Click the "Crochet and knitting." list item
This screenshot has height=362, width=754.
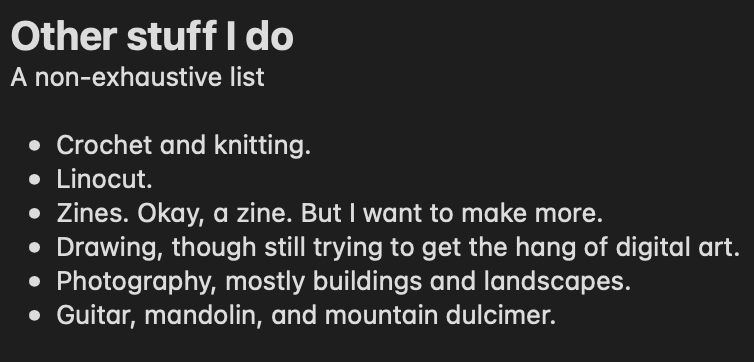(184, 145)
